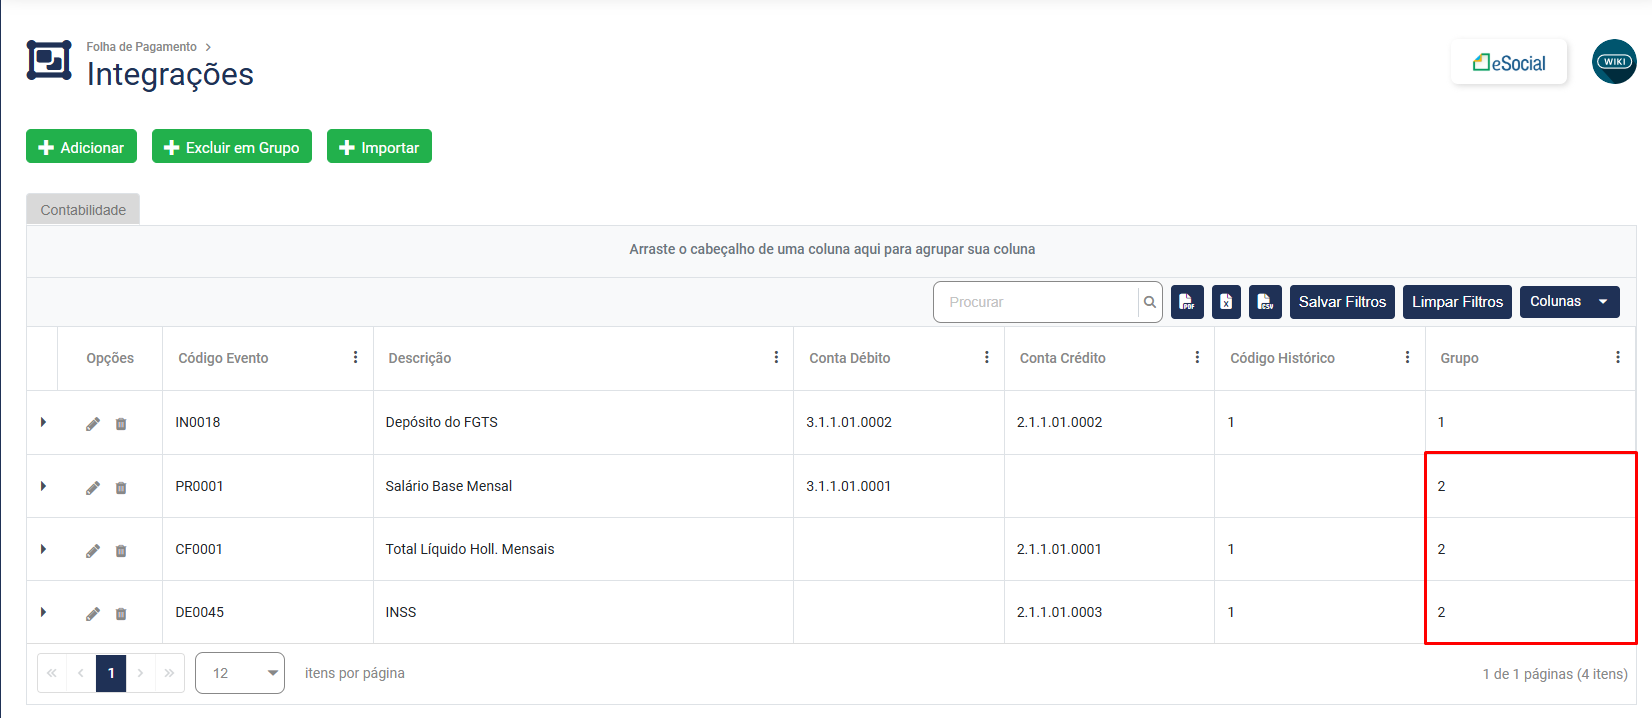Click the PDF export icon
1652x718 pixels.
[x=1187, y=302]
